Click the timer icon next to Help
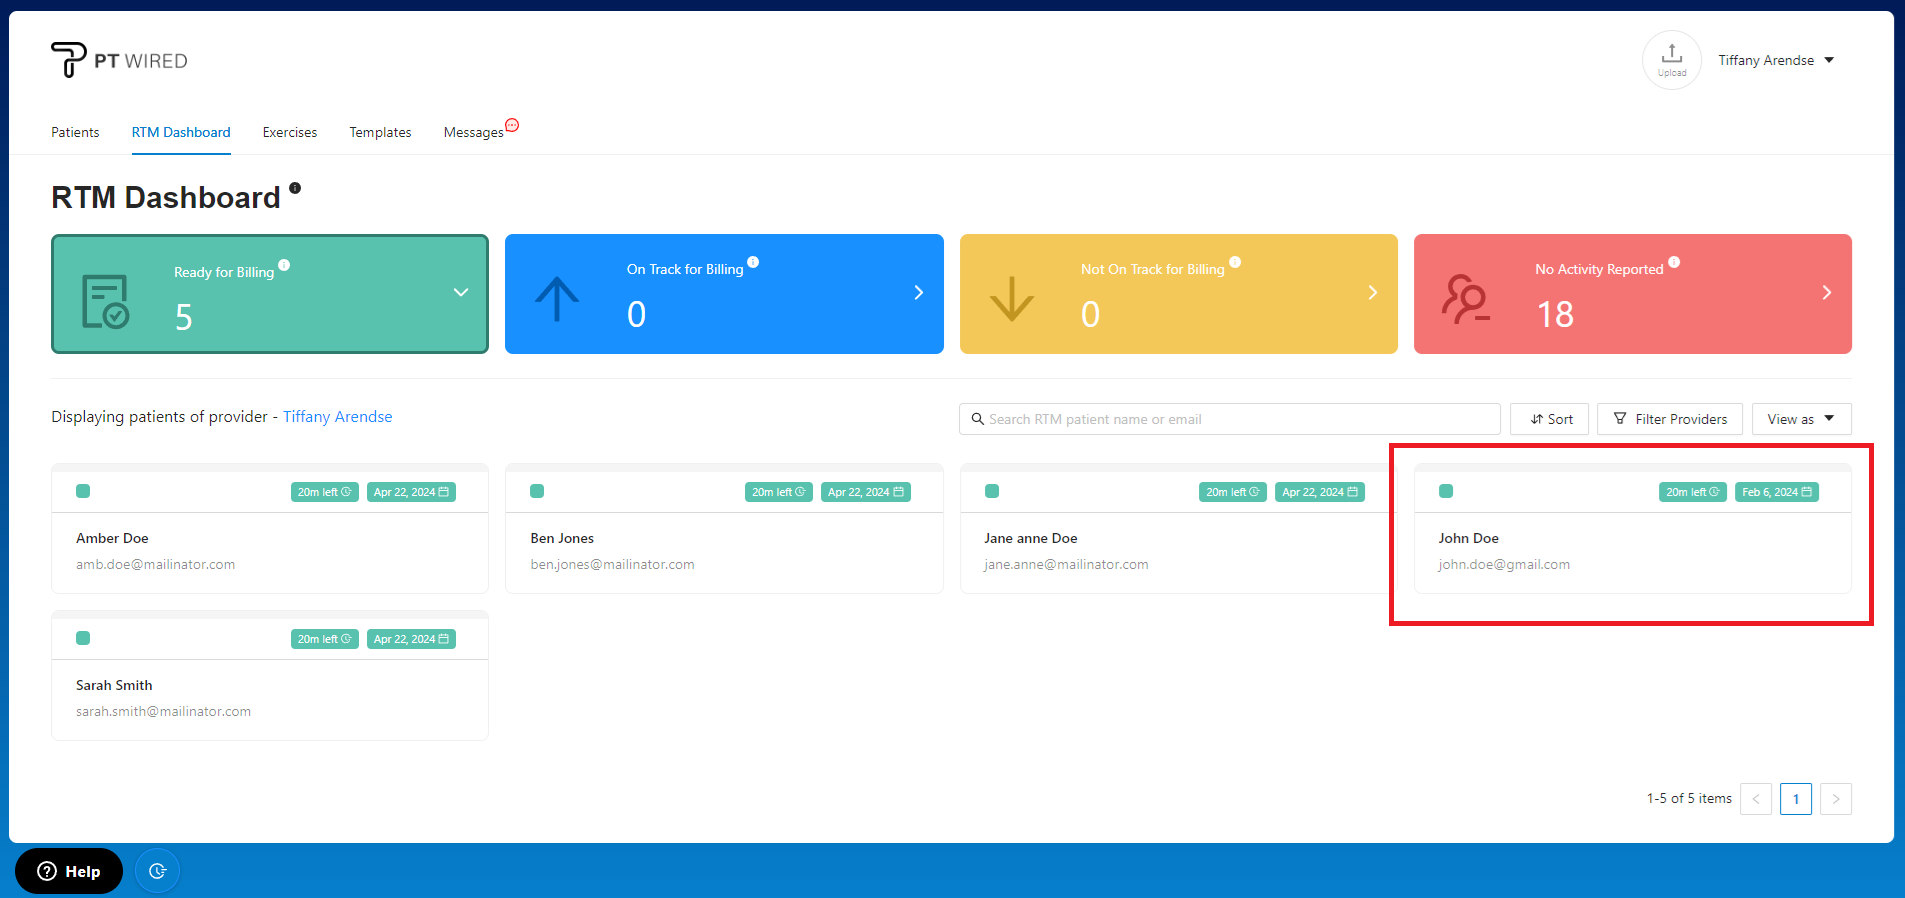Image resolution: width=1905 pixels, height=898 pixels. (157, 871)
